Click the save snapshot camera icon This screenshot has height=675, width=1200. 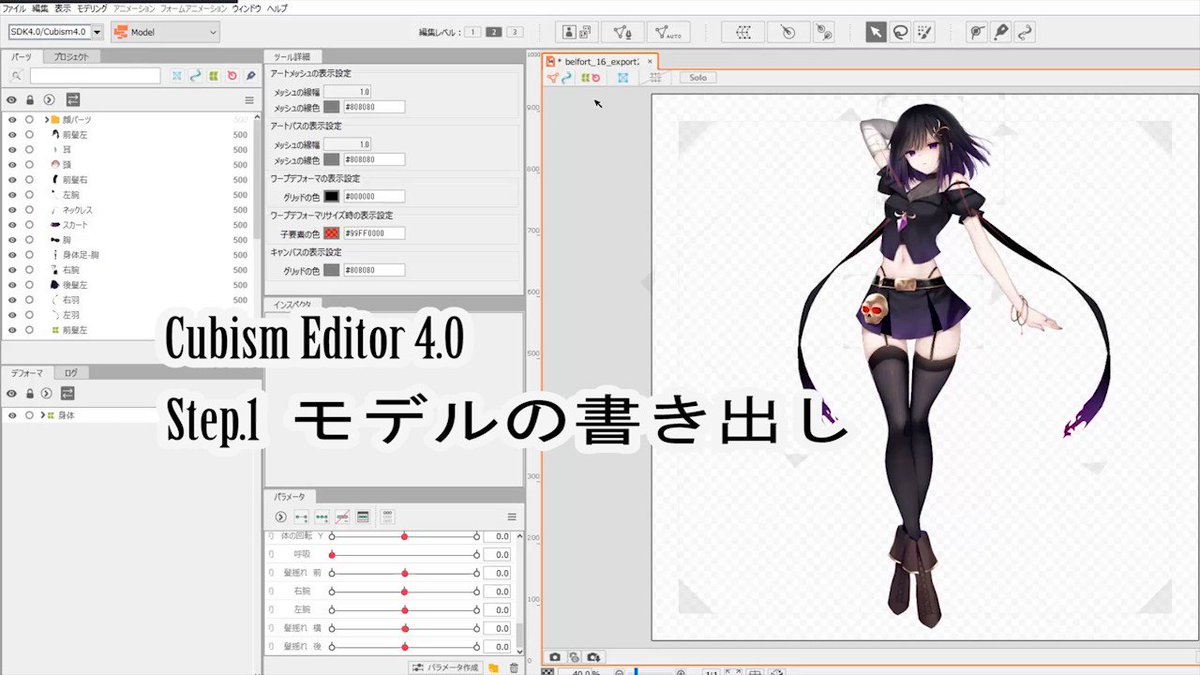tap(595, 657)
